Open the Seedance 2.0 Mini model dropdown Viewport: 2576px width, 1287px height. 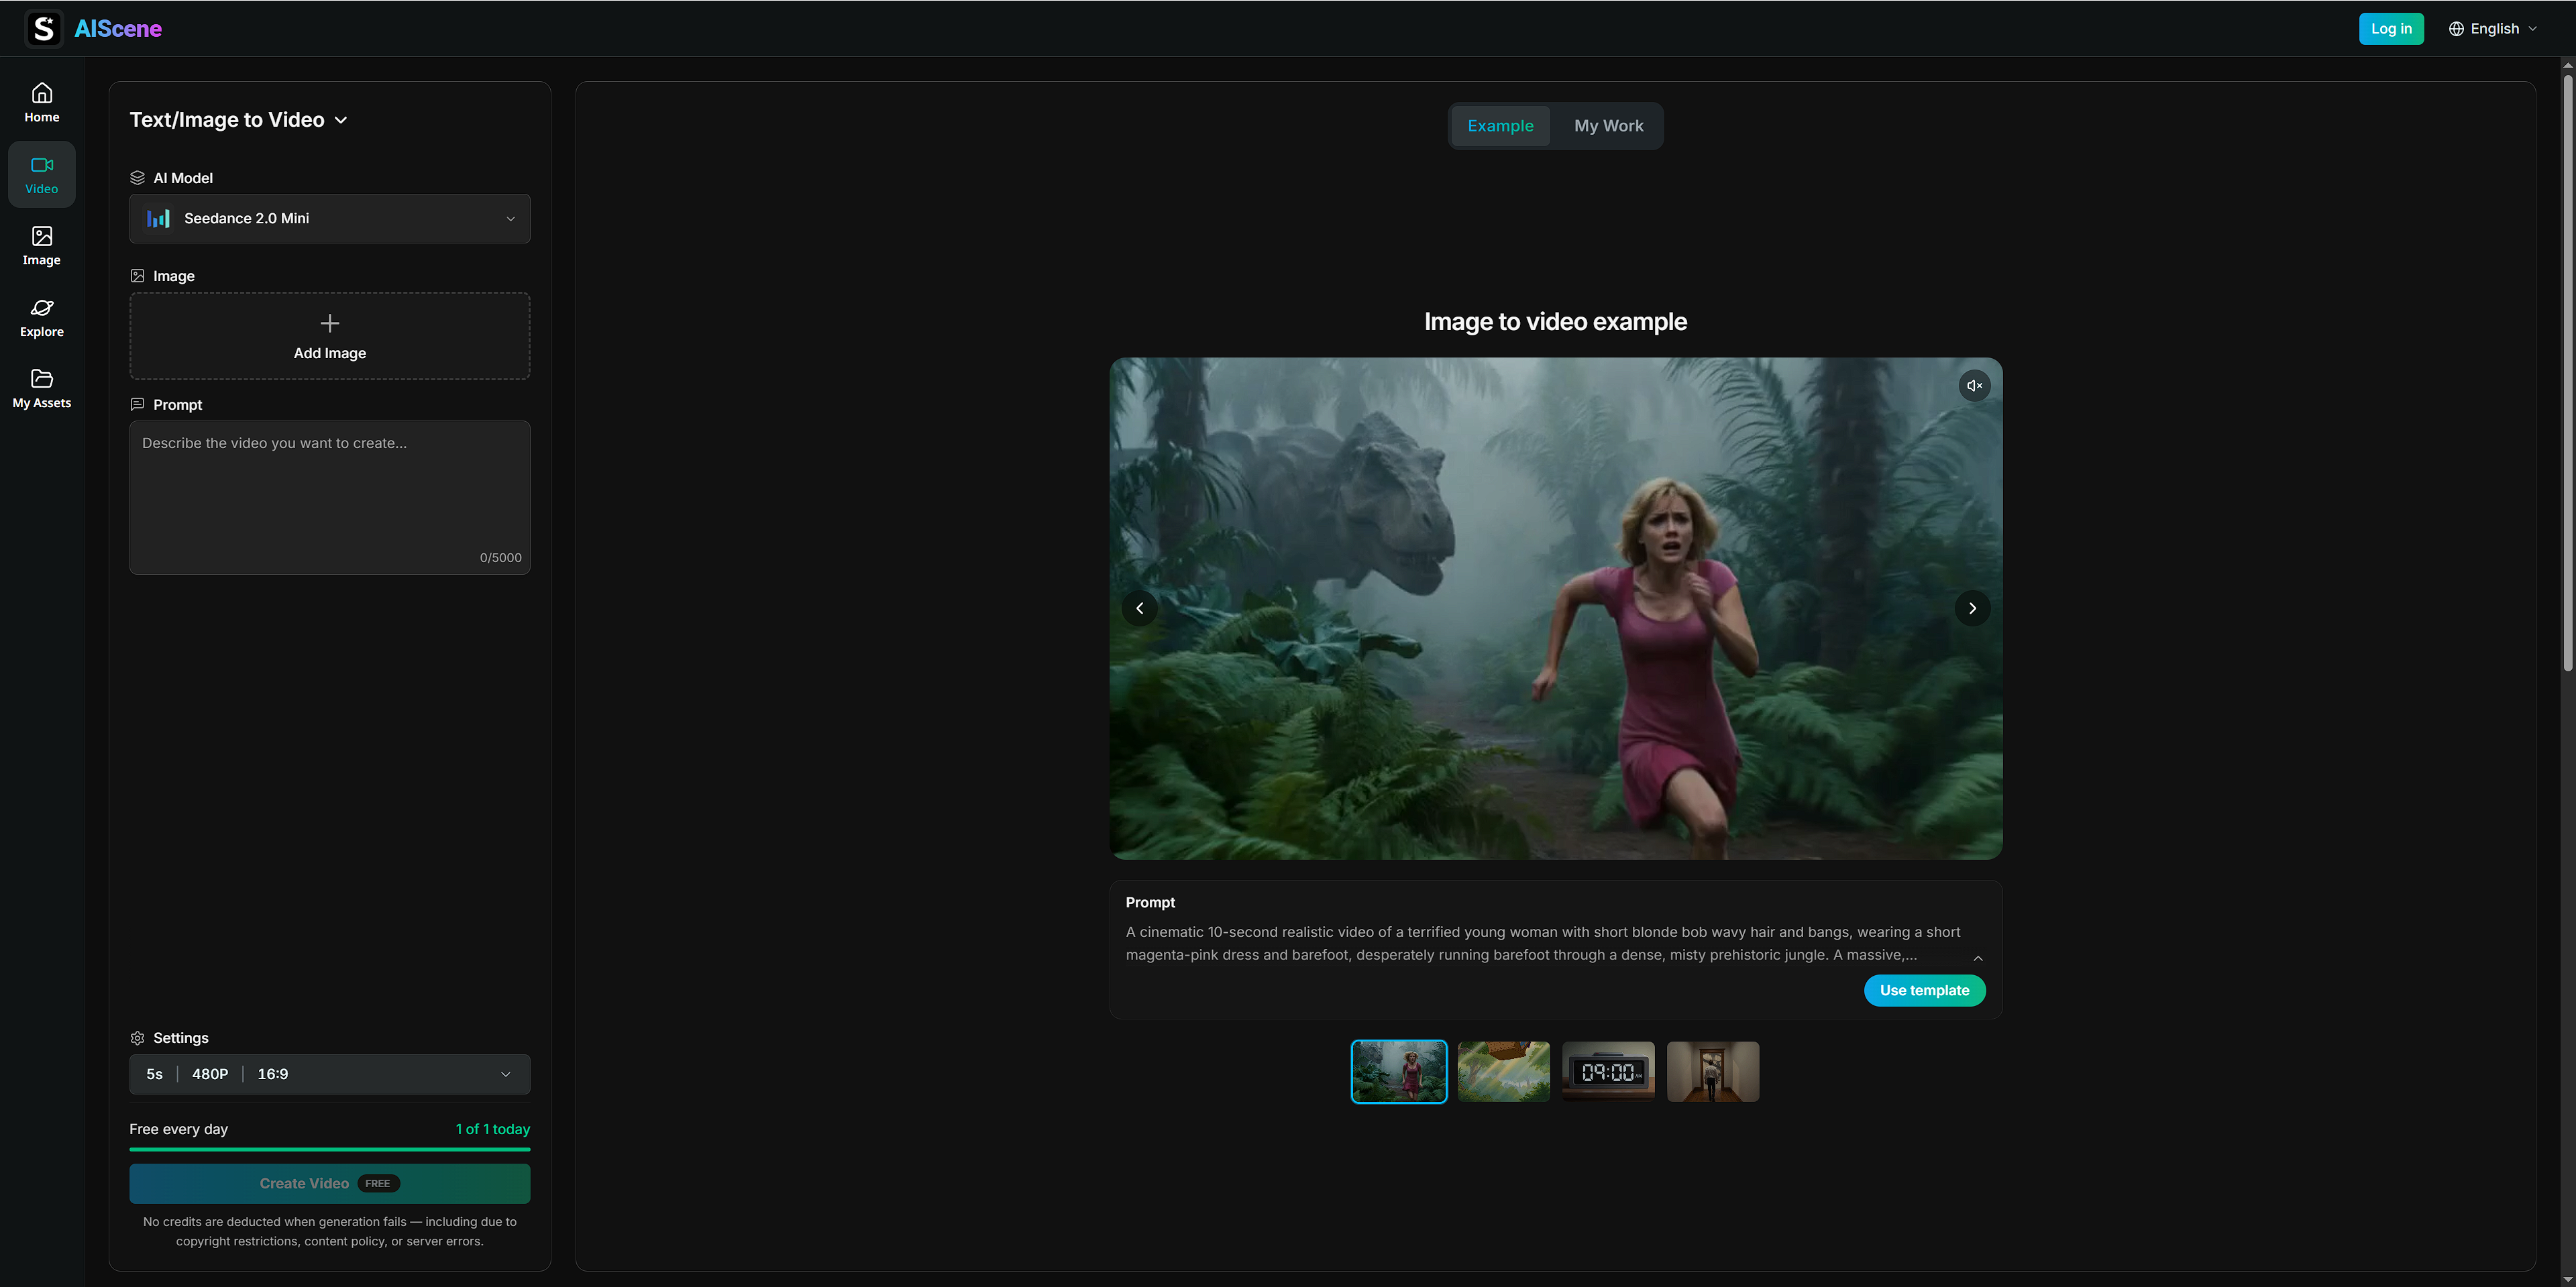coord(330,218)
